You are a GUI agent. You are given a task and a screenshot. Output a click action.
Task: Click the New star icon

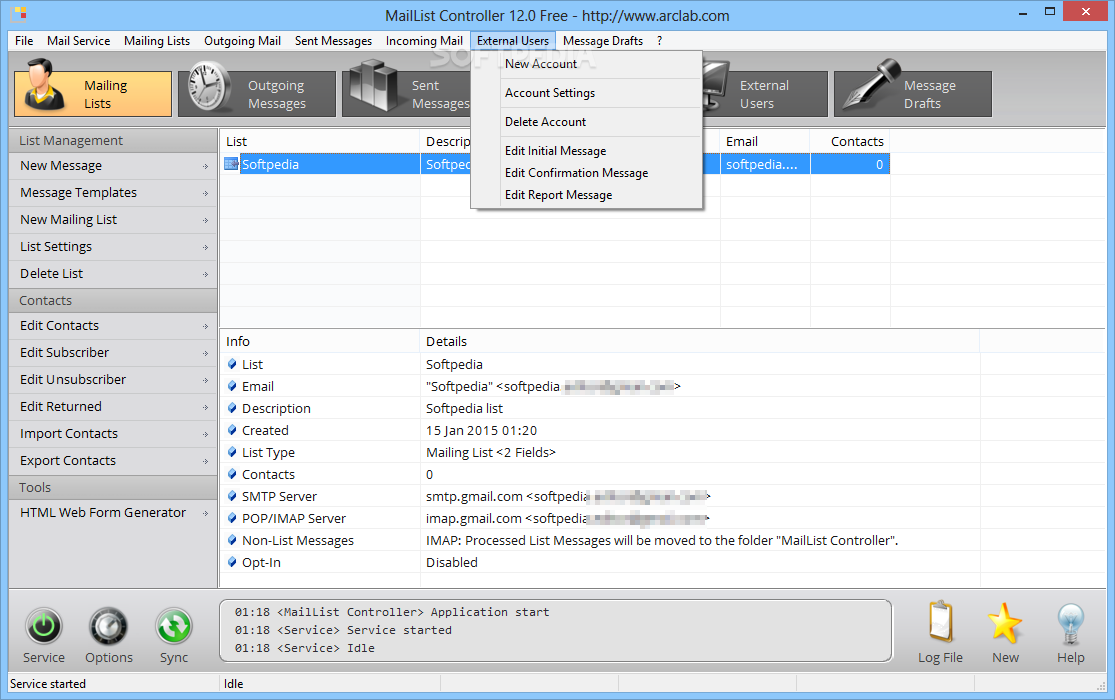tap(1005, 622)
